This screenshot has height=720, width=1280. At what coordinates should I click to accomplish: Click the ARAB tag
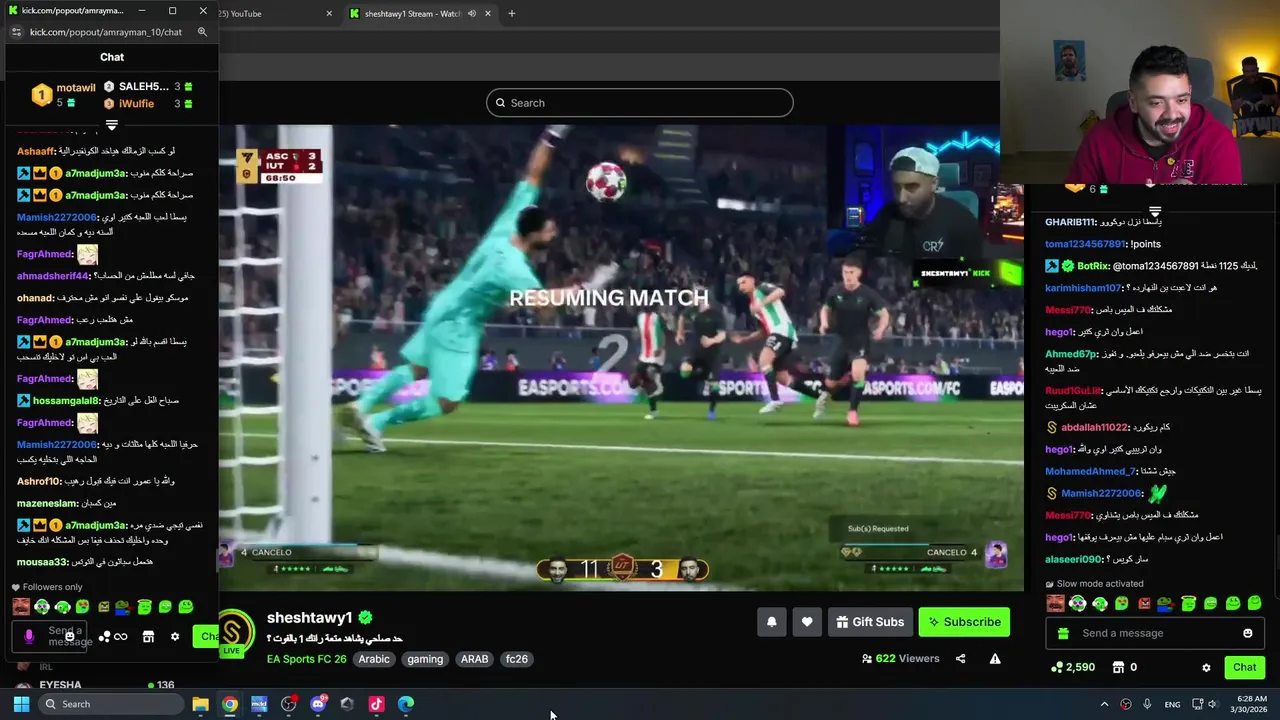click(x=474, y=659)
